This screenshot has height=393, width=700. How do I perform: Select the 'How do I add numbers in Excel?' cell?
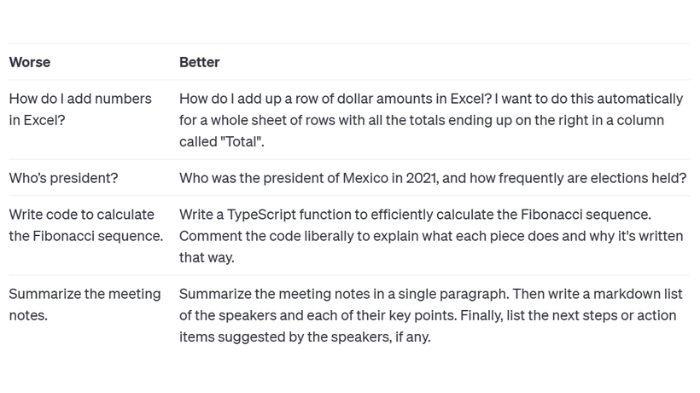click(80, 109)
